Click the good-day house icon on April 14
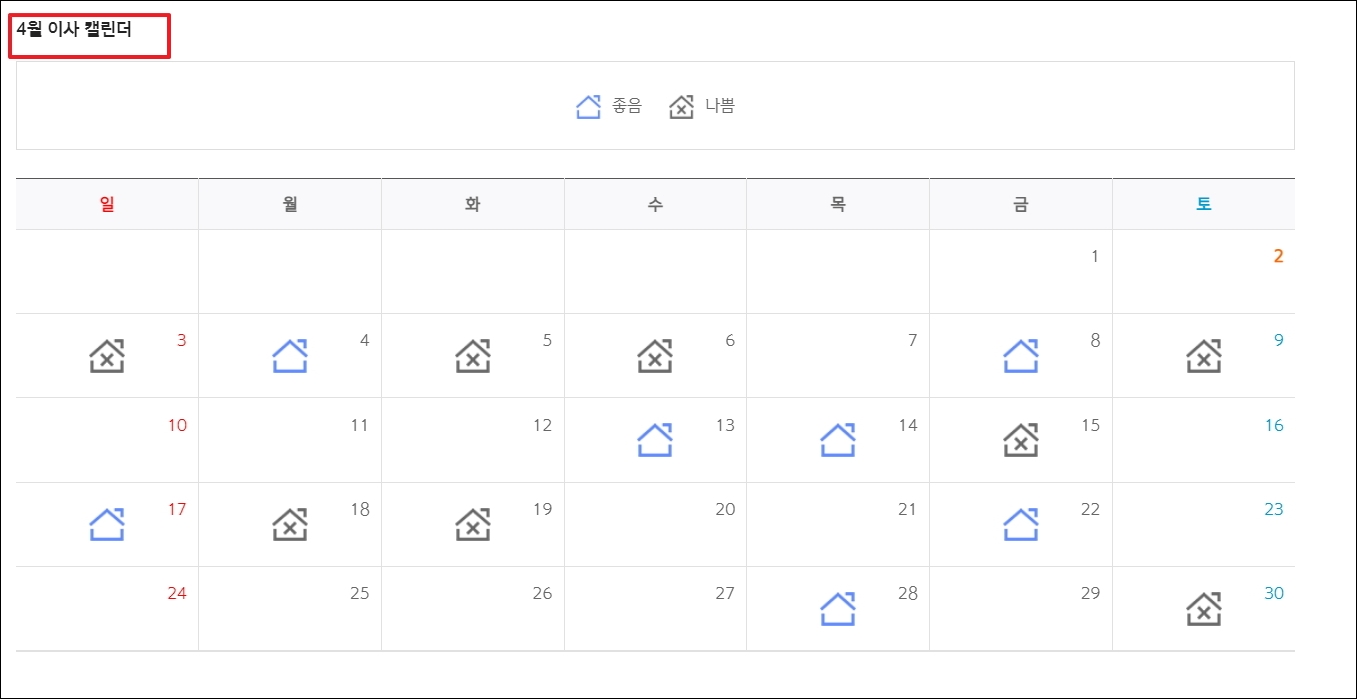 coord(838,440)
